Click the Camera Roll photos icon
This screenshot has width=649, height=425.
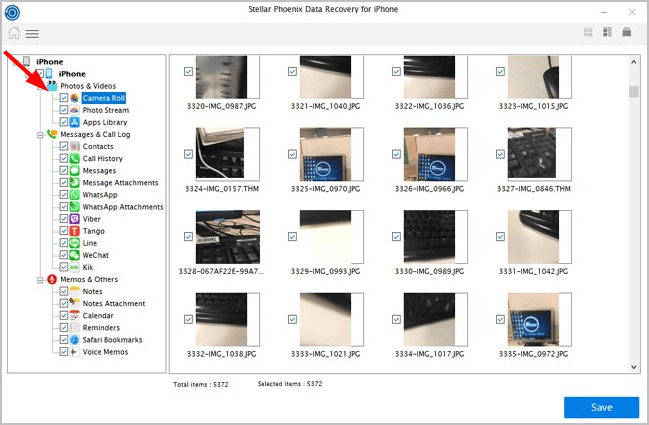pos(75,98)
